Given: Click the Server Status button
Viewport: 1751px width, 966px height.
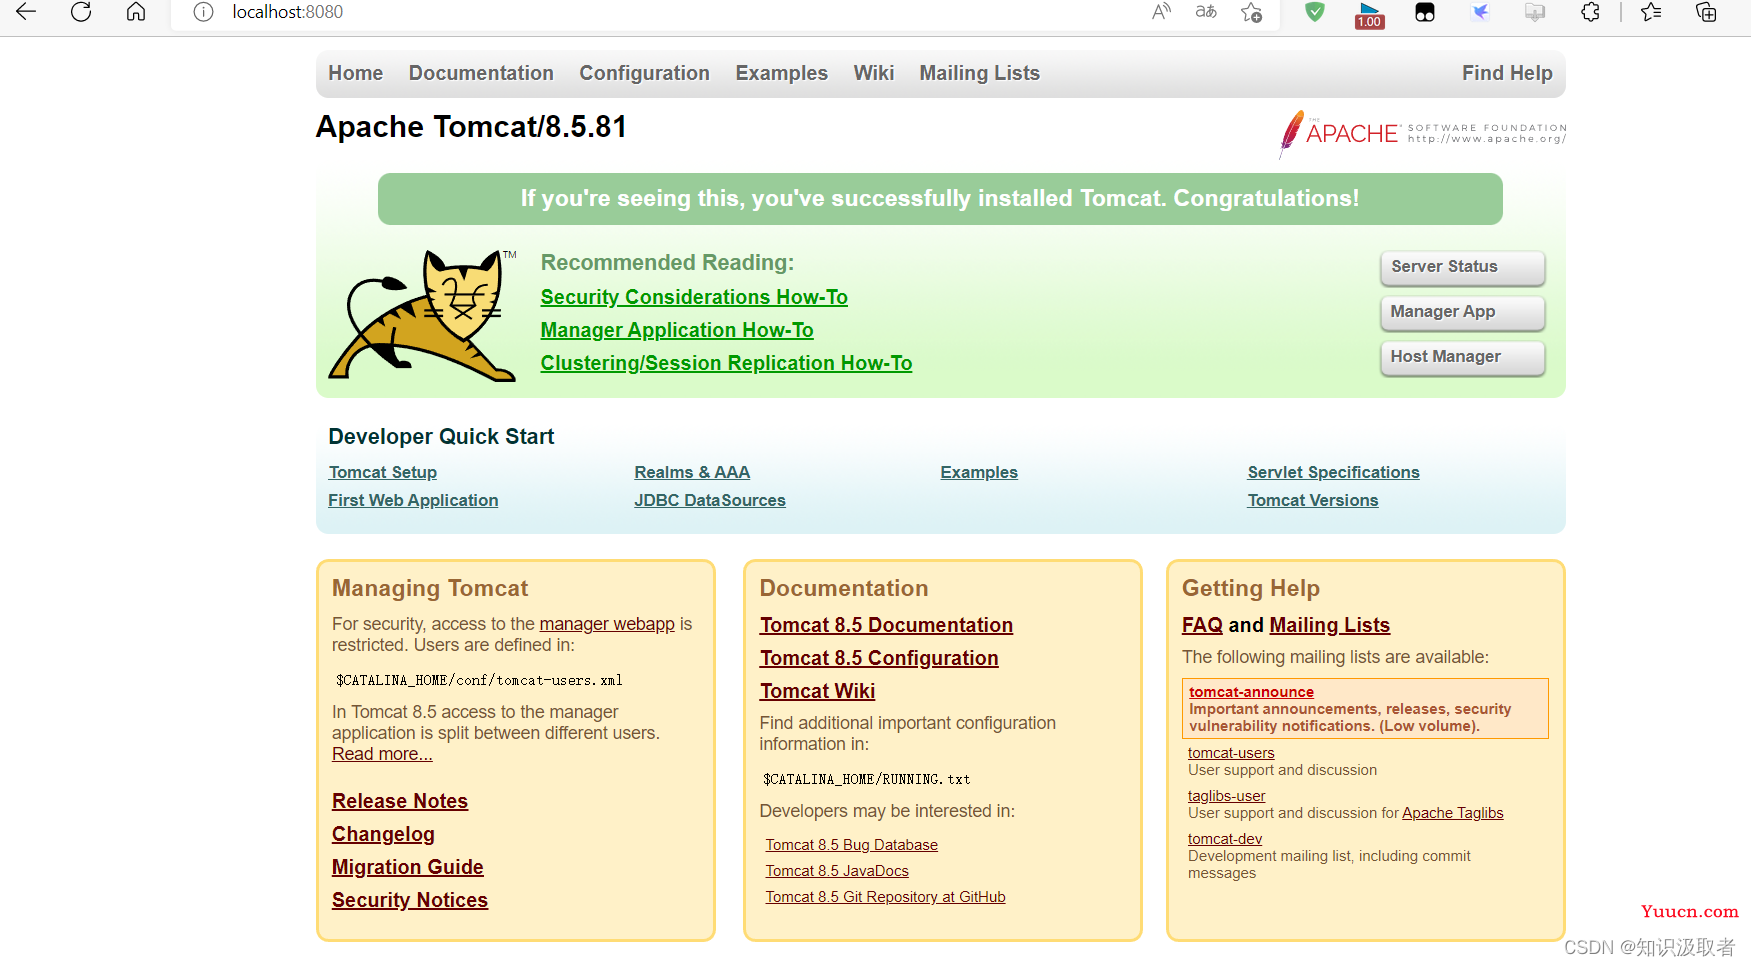Looking at the screenshot, I should click(1462, 267).
